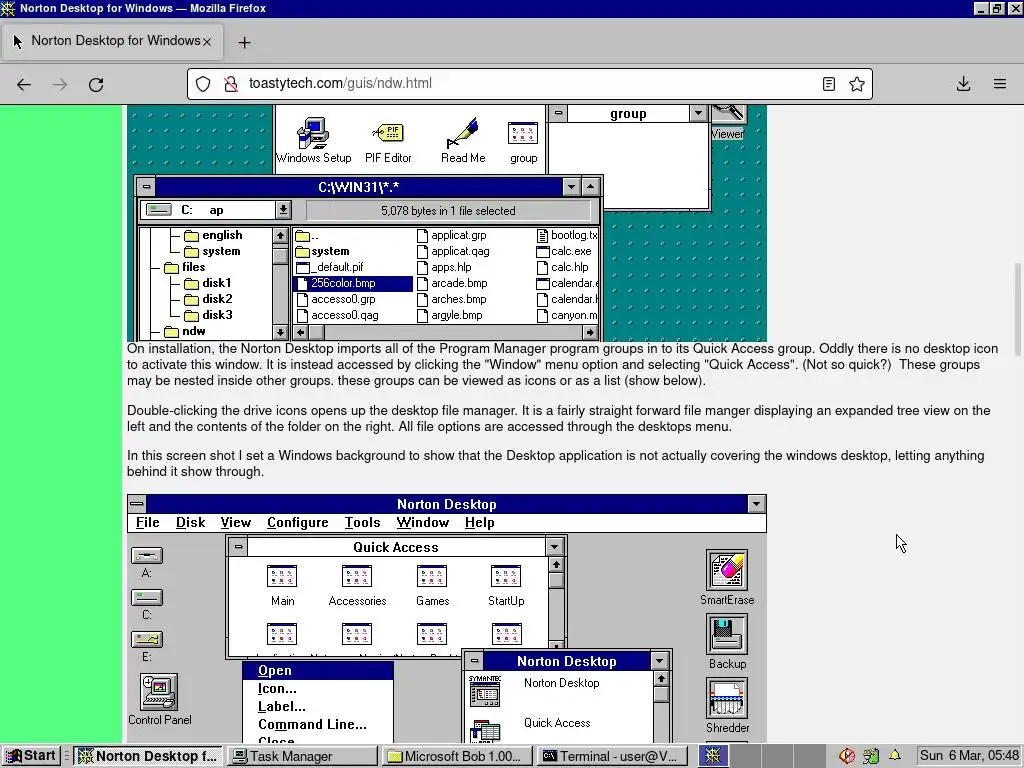The height and width of the screenshot is (768, 1024).
Task: Click folder tree scrollbar down arrow
Action: [x=280, y=332]
